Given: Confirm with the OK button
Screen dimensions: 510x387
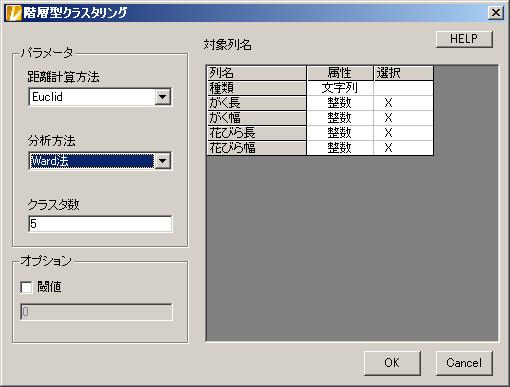Looking at the screenshot, I should 392,363.
